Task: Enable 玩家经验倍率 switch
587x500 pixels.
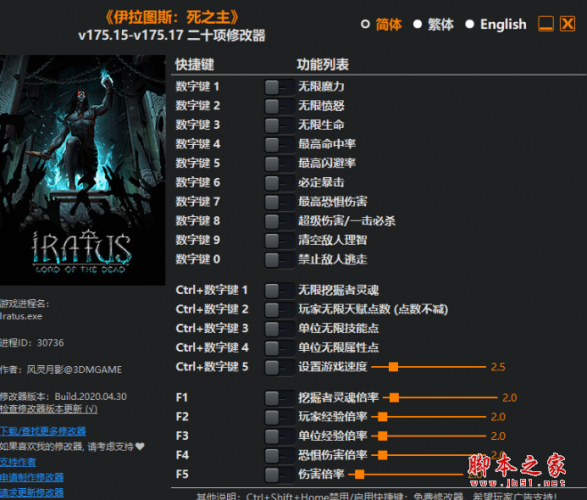Action: click(x=279, y=417)
